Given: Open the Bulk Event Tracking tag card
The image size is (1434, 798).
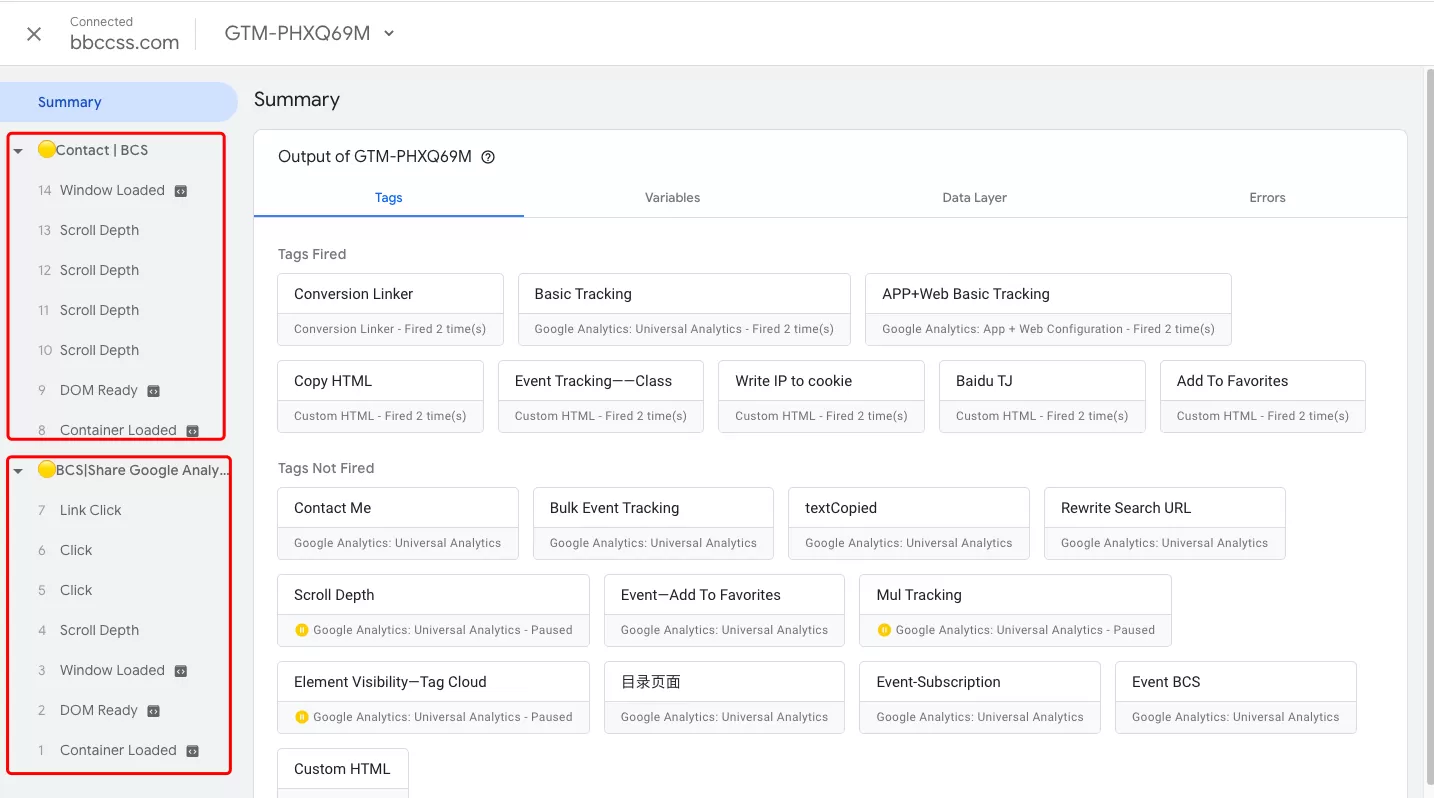Looking at the screenshot, I should [x=653, y=523].
